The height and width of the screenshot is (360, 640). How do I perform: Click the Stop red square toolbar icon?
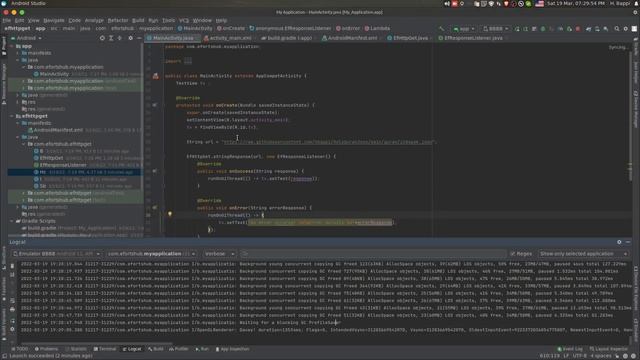[x=578, y=29]
